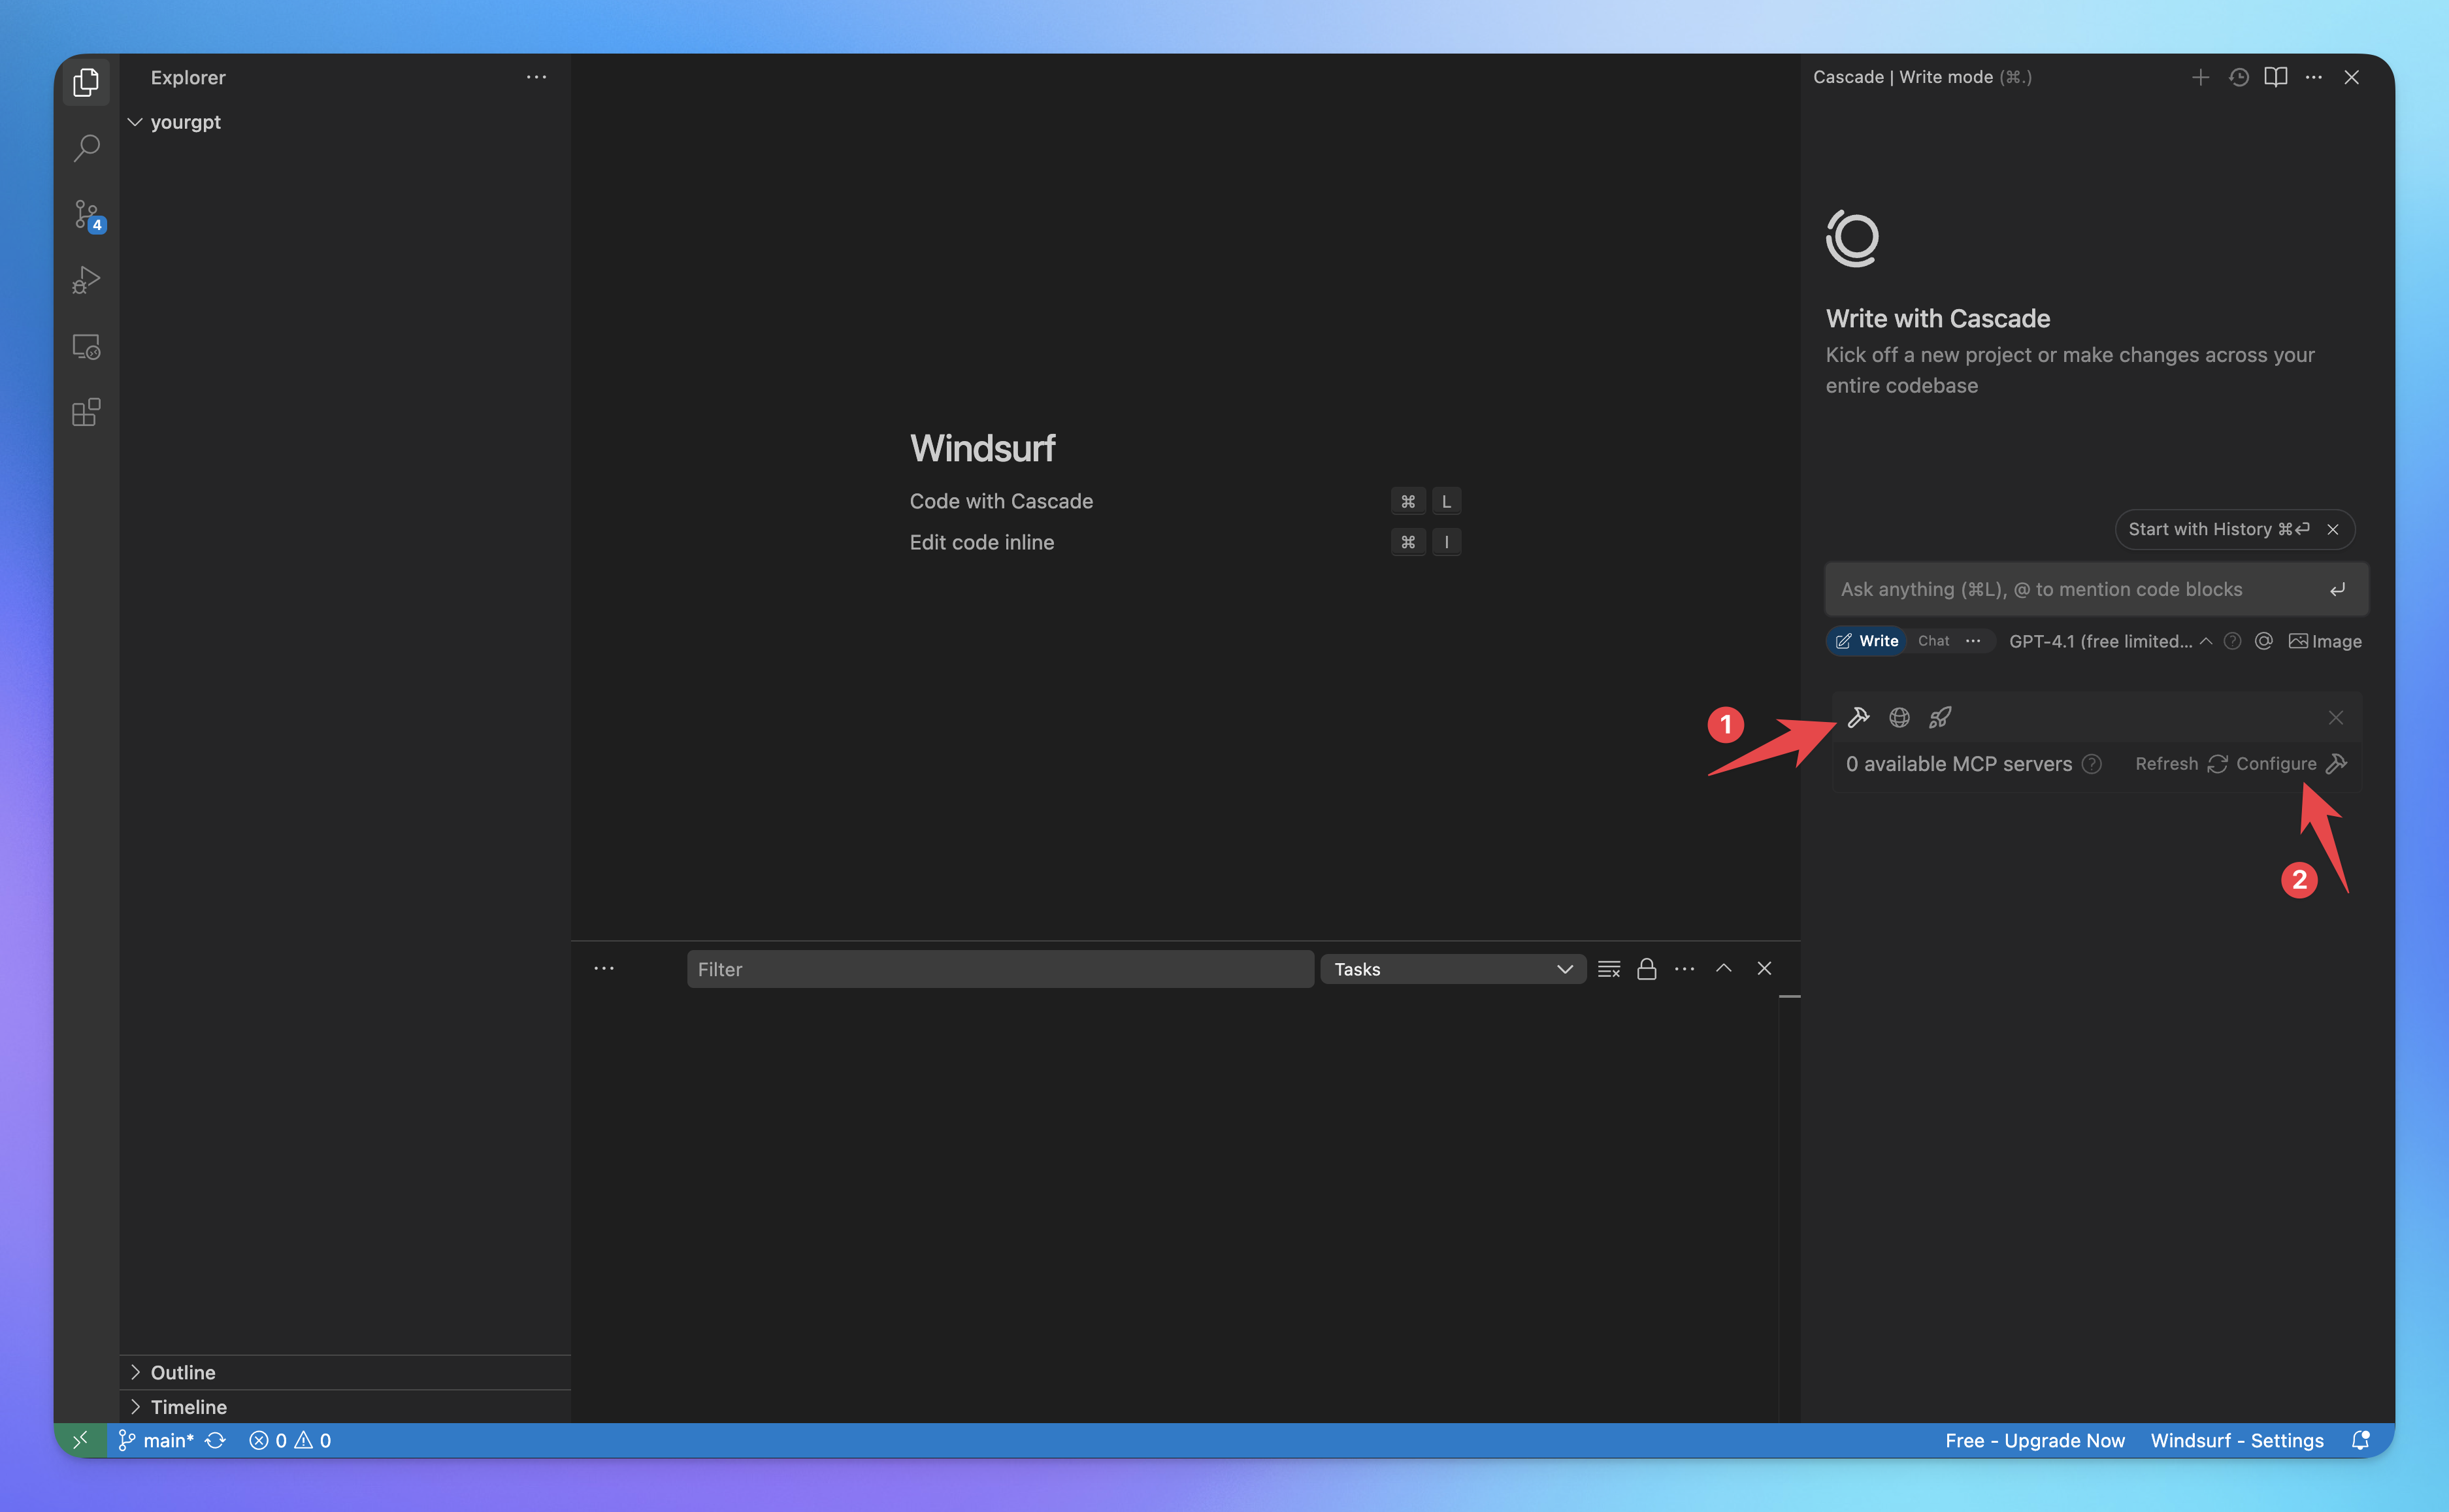Open the Extensions view icon

pyautogui.click(x=86, y=412)
